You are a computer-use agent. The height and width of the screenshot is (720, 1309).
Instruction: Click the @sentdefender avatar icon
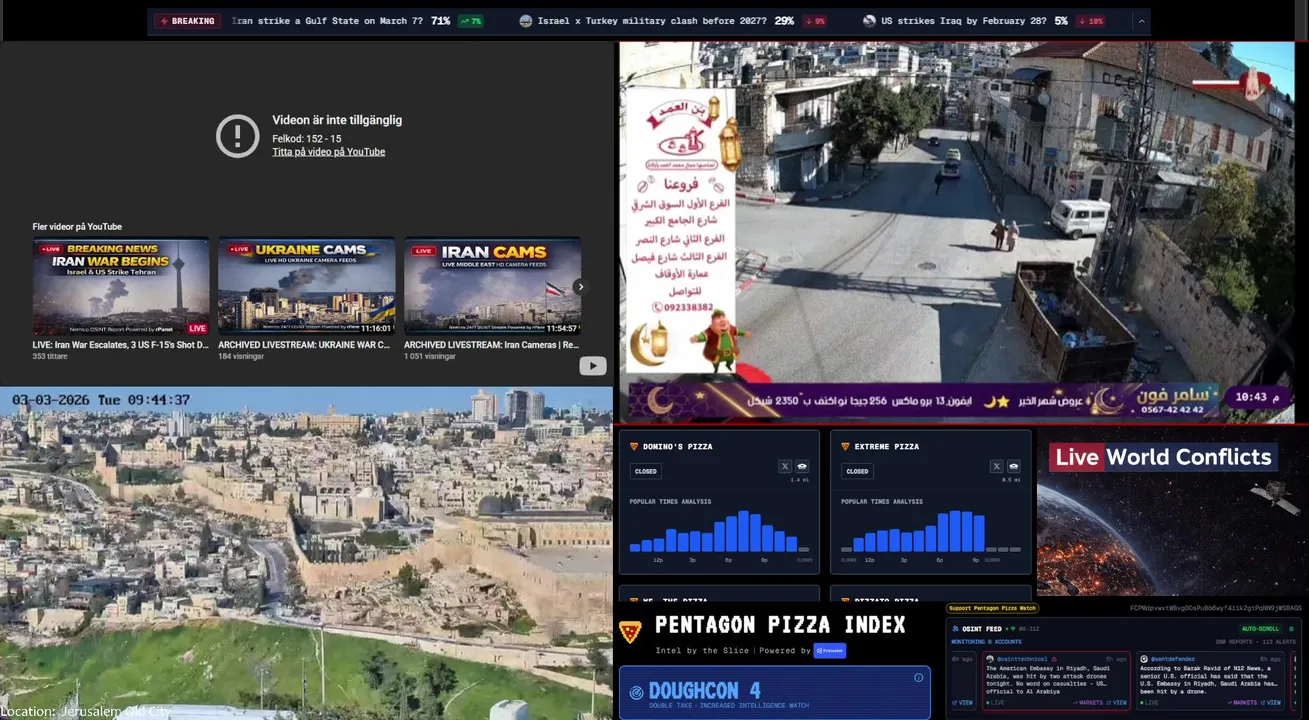1144,659
